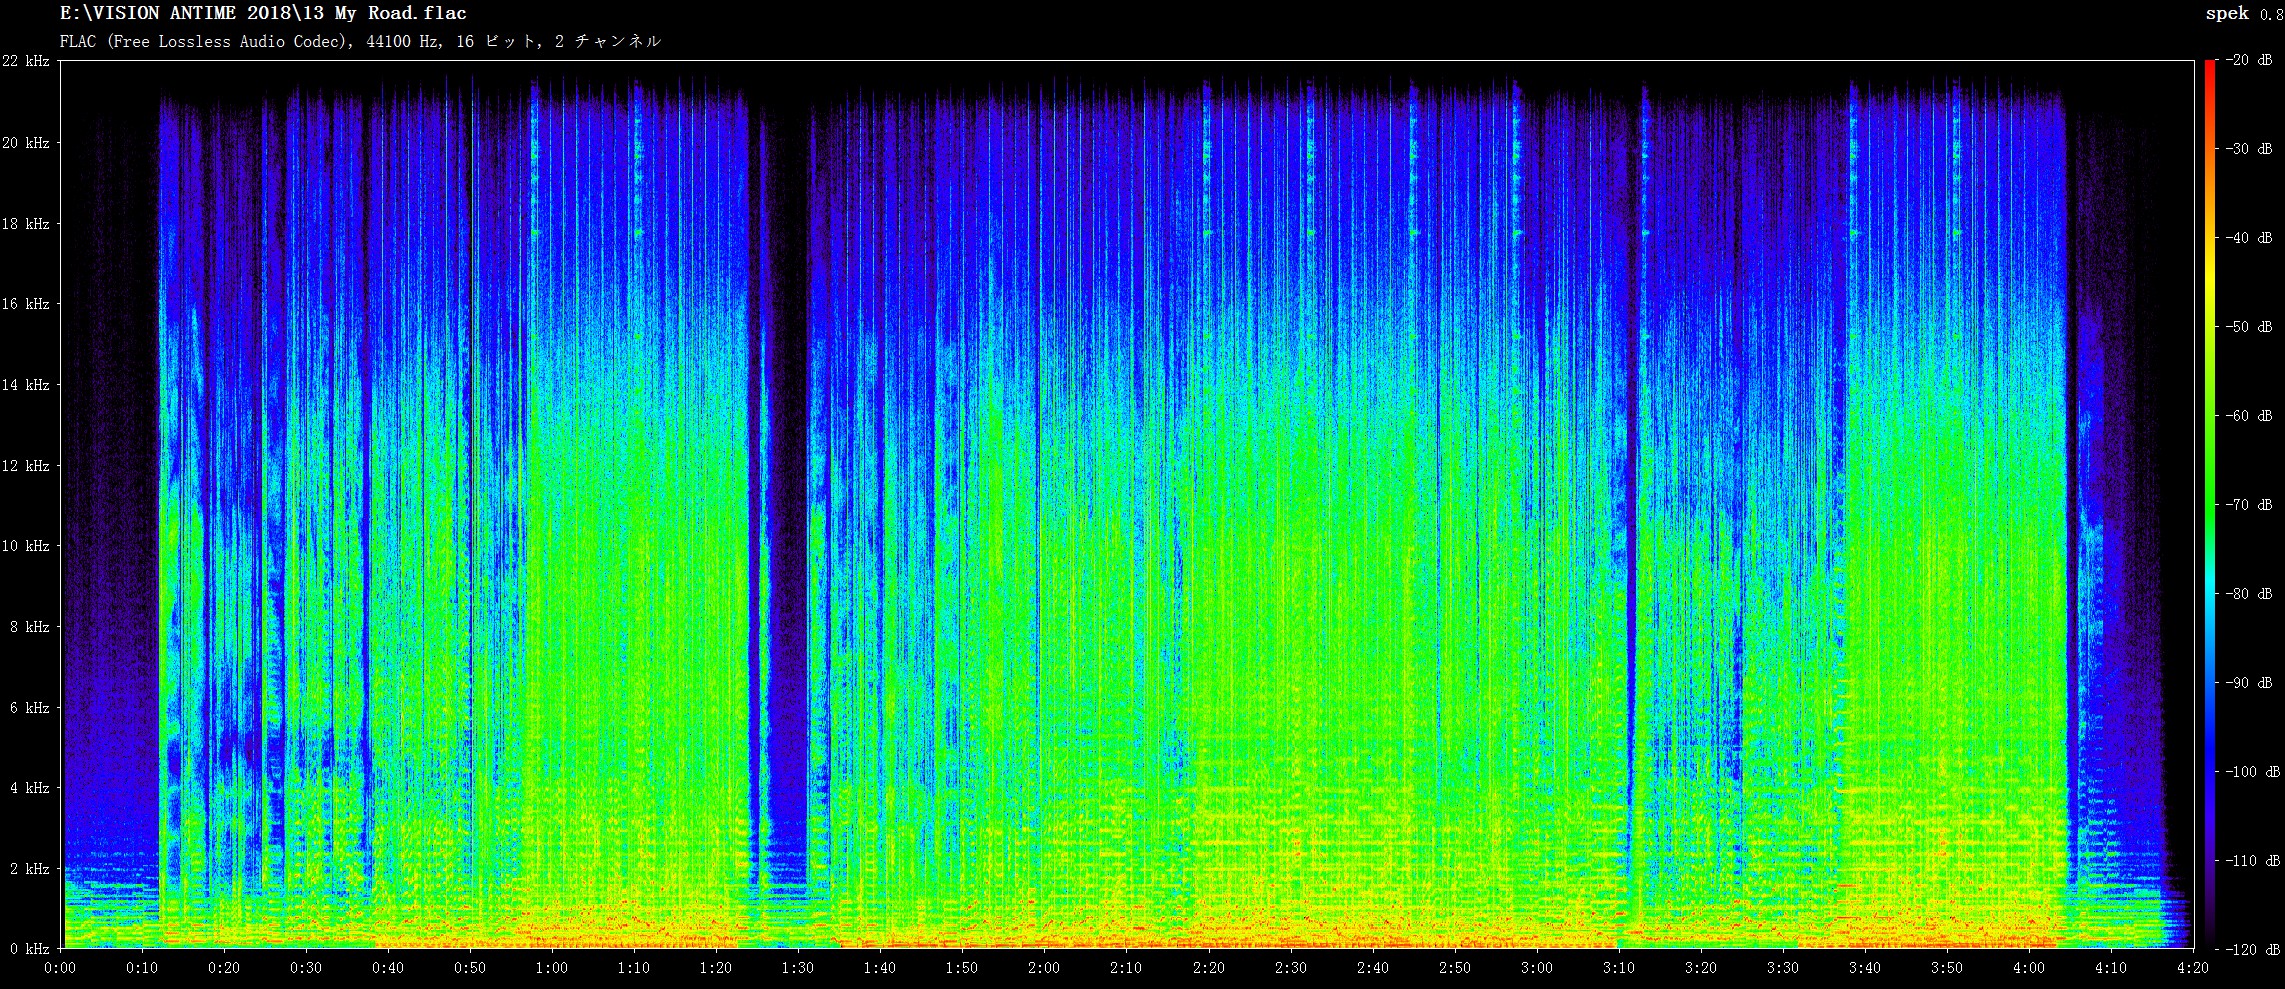Viewport: 2285px width, 989px height.
Task: Click the "3:30" time axis label
Action: [x=1783, y=968]
